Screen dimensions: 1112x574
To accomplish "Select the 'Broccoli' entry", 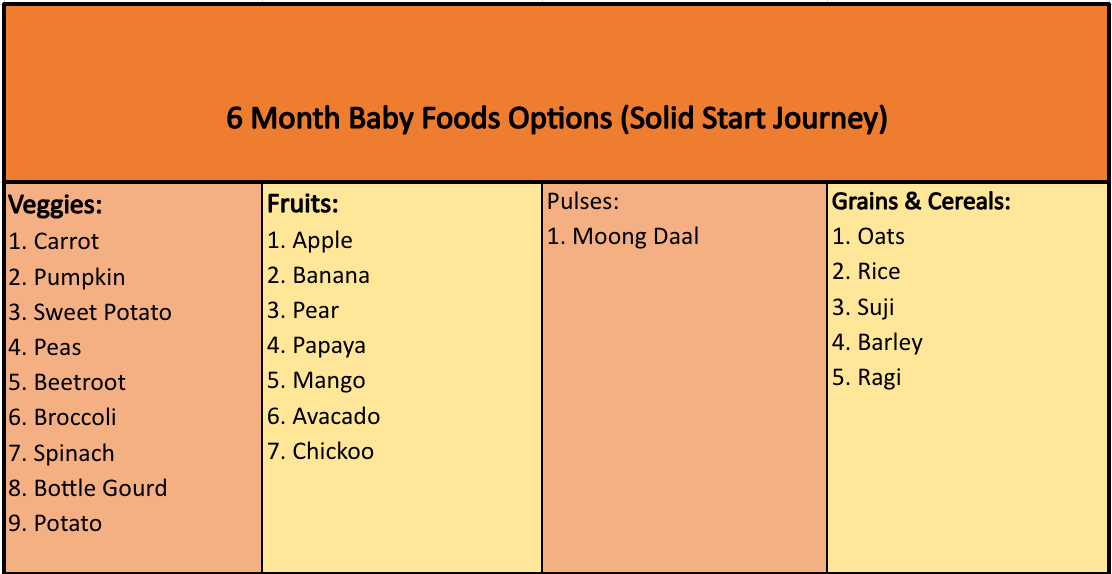I will point(75,417).
